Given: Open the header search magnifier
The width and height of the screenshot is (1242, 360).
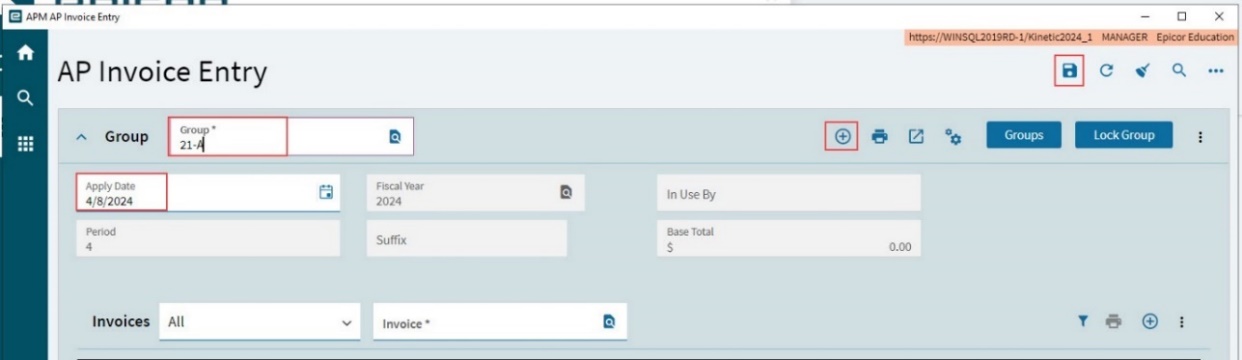Looking at the screenshot, I should (x=1179, y=71).
